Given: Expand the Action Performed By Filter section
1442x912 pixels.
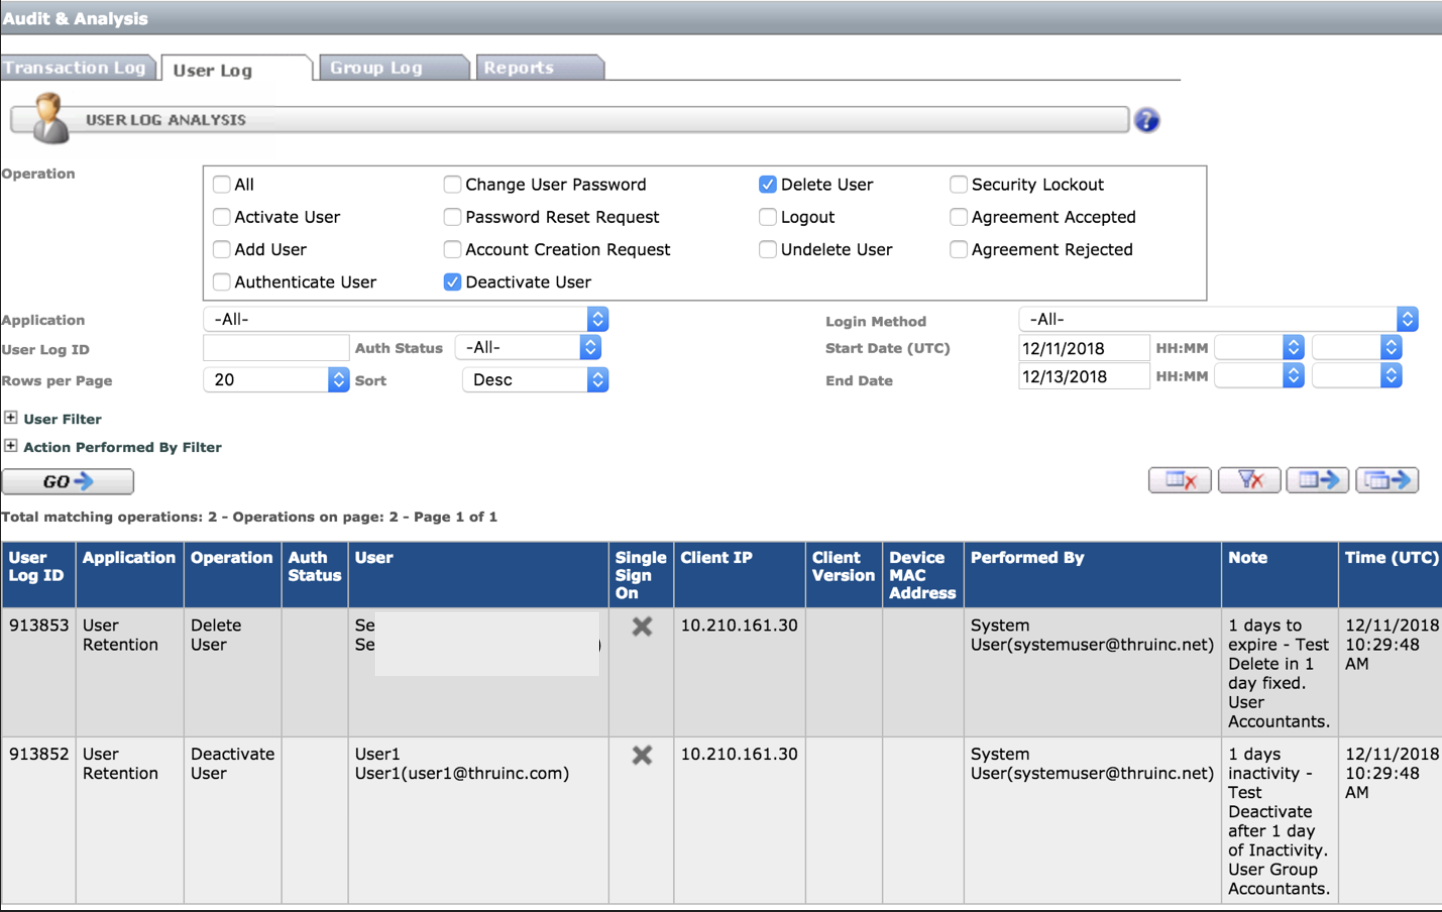Looking at the screenshot, I should (11, 446).
